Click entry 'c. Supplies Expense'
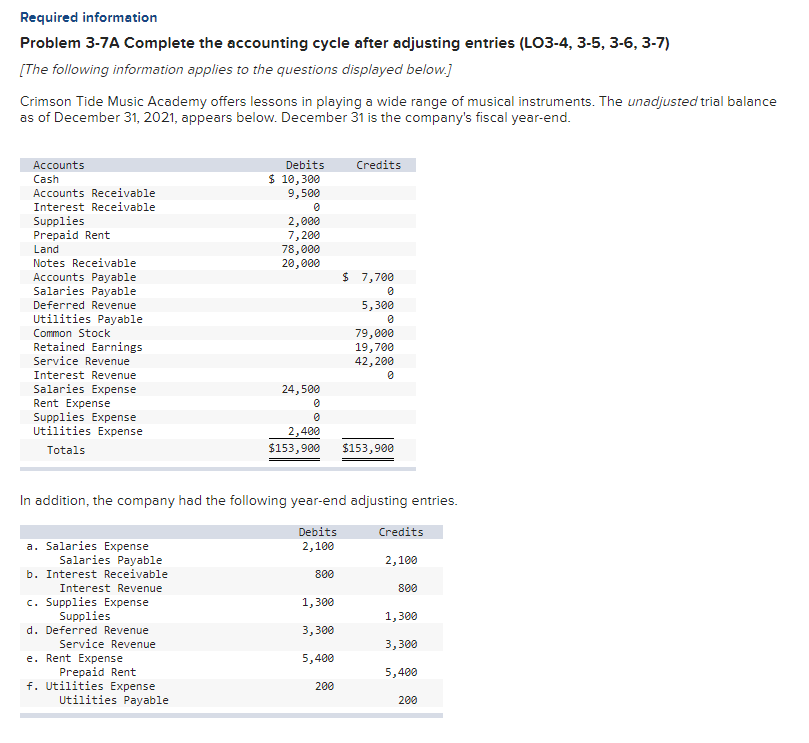The height and width of the screenshot is (743, 809). [x=88, y=602]
